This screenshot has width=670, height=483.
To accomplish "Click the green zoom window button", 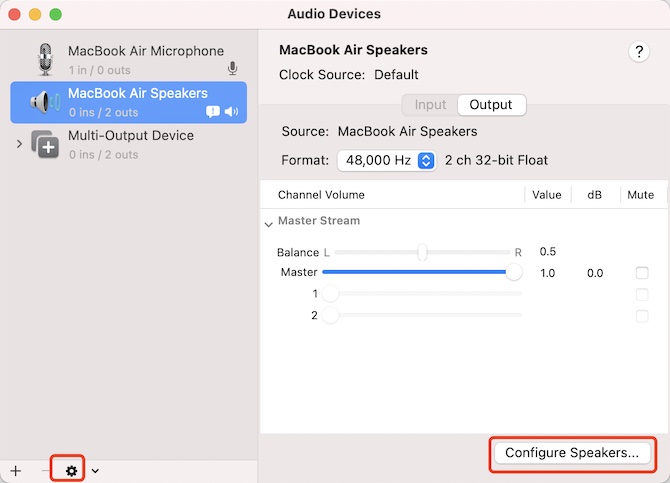I will coord(56,14).
